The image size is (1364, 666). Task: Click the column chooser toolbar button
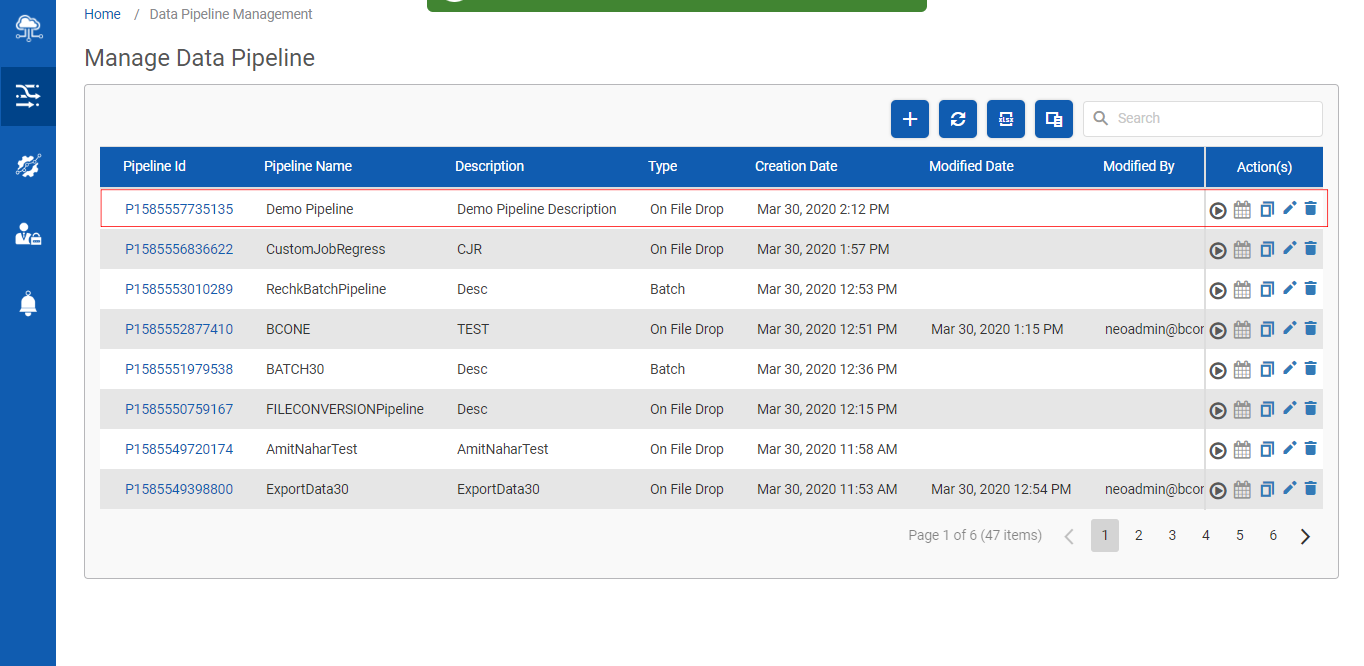point(1054,119)
